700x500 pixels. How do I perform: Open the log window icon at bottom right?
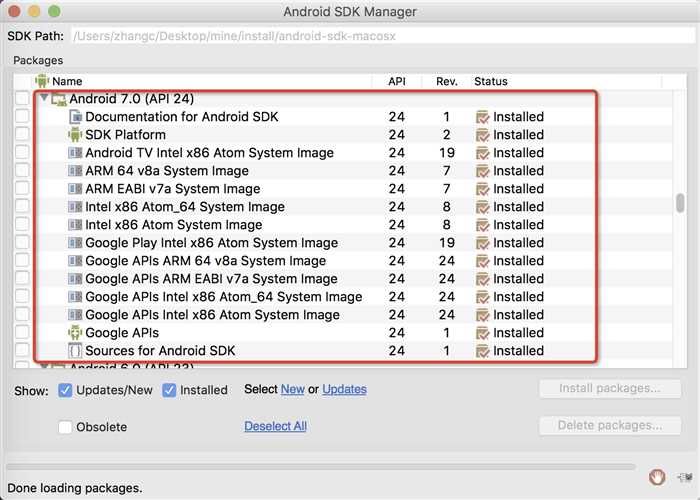684,477
